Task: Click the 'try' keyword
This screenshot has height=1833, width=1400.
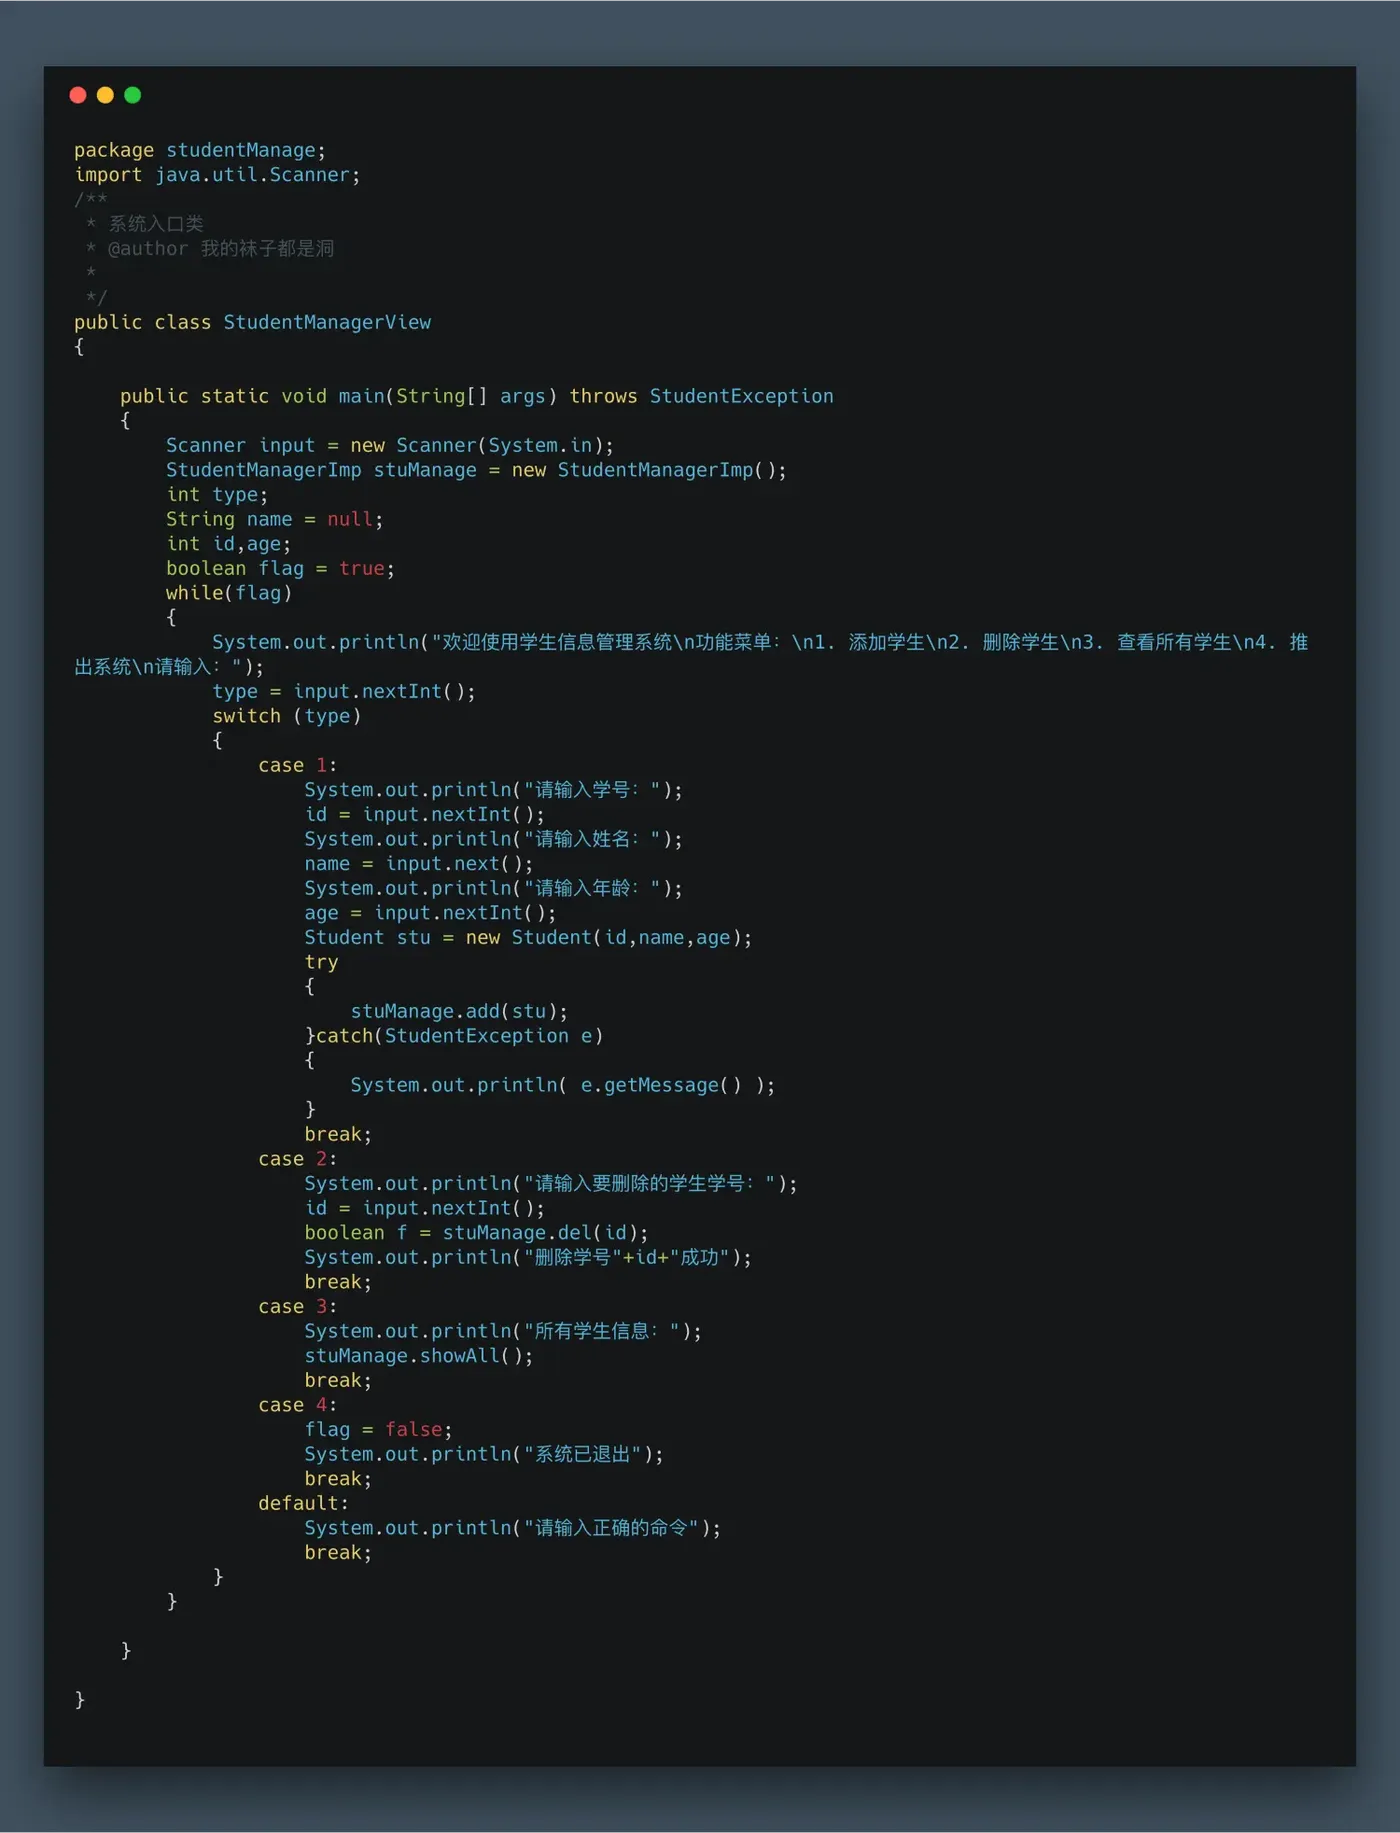Action: point(321,962)
